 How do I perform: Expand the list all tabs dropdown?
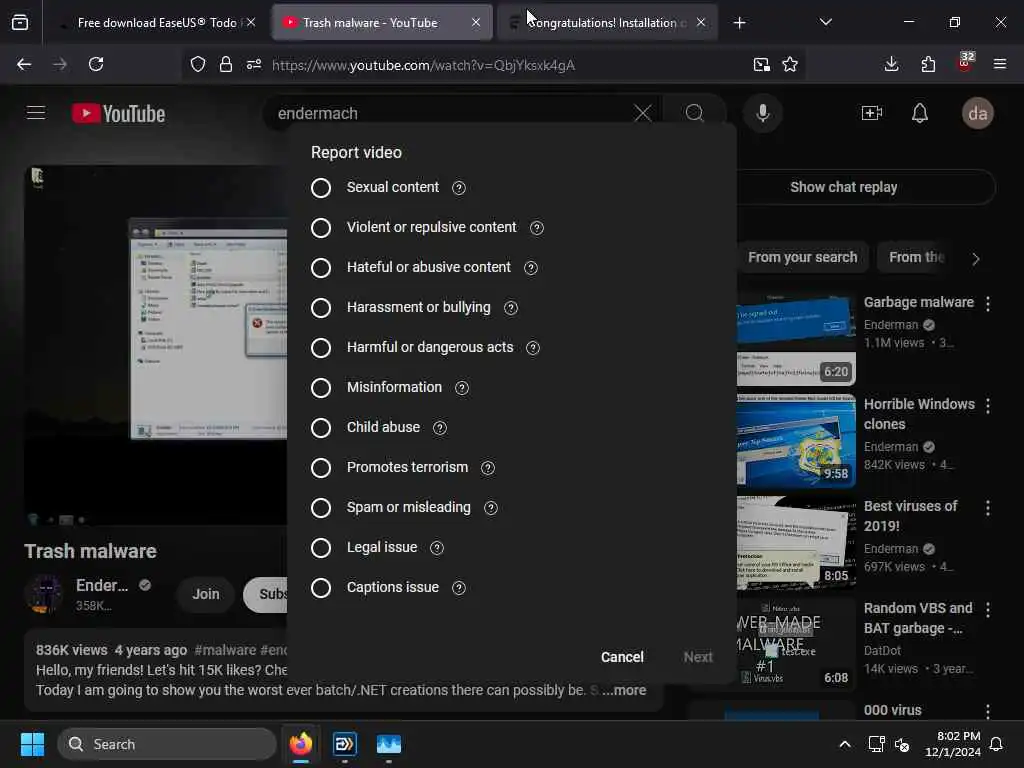pyautogui.click(x=825, y=23)
